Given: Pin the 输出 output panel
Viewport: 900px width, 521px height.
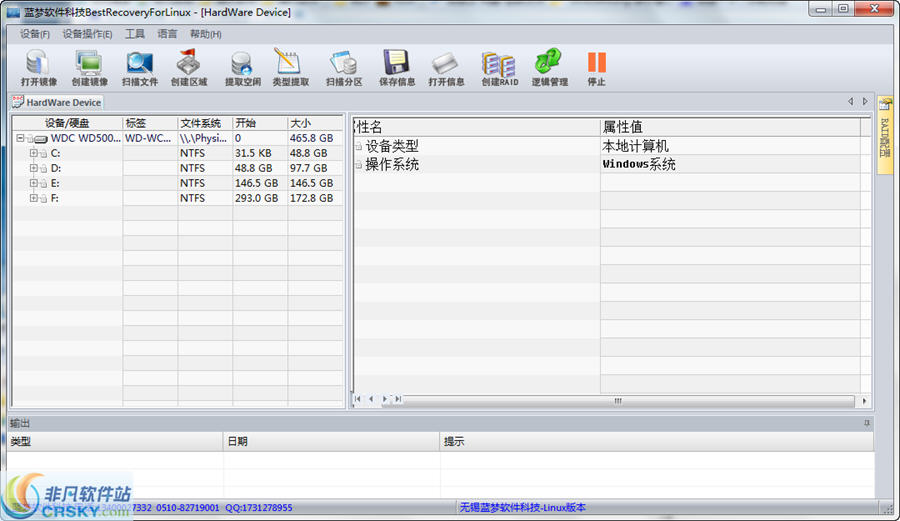Looking at the screenshot, I should click(x=867, y=423).
